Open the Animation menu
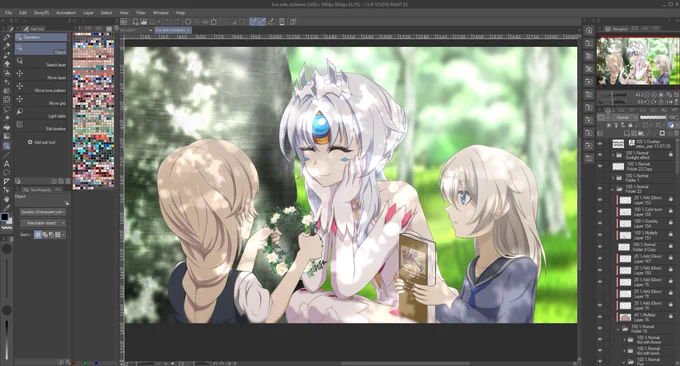 pos(66,13)
